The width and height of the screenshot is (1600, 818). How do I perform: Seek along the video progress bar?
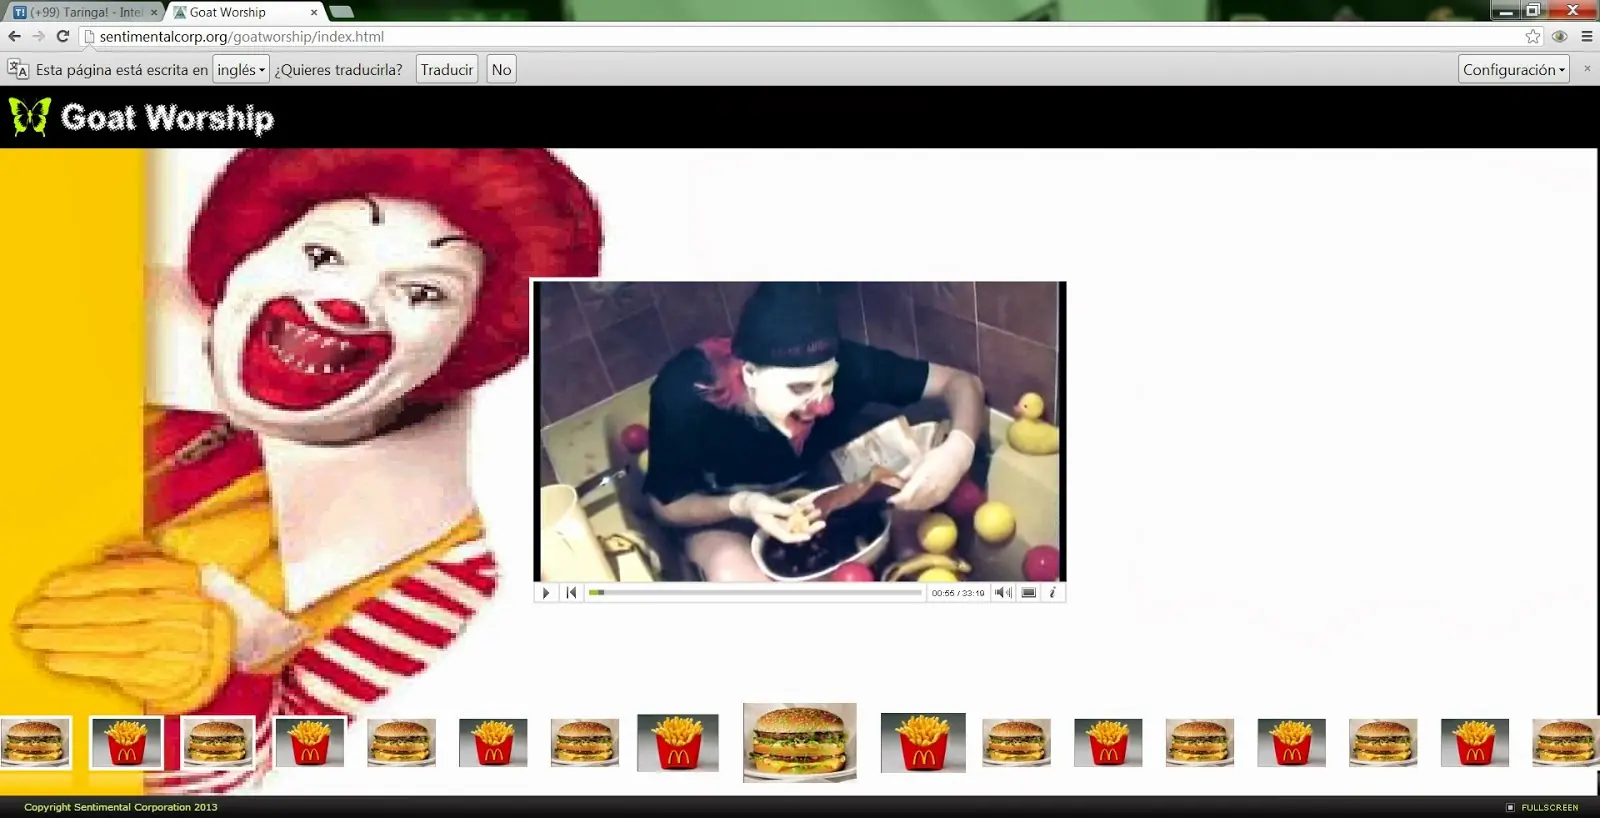(x=755, y=593)
